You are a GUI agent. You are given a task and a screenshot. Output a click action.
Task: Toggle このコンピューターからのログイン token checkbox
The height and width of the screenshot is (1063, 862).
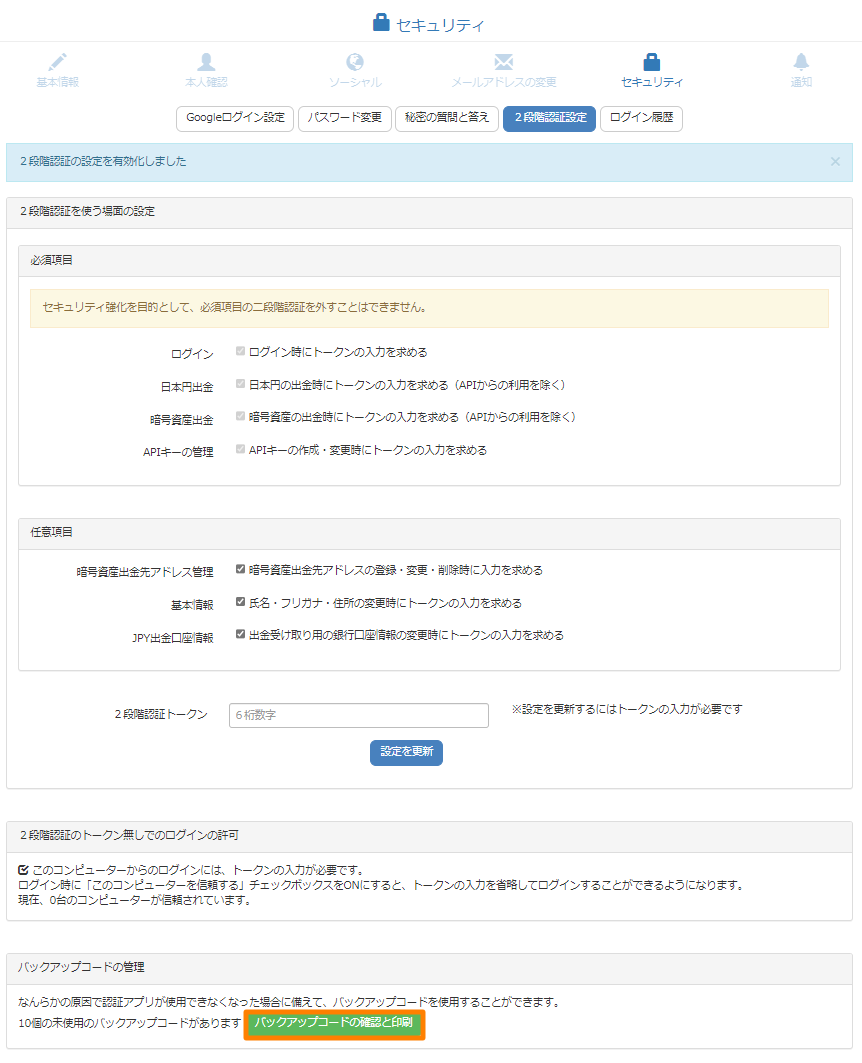tap(24, 870)
